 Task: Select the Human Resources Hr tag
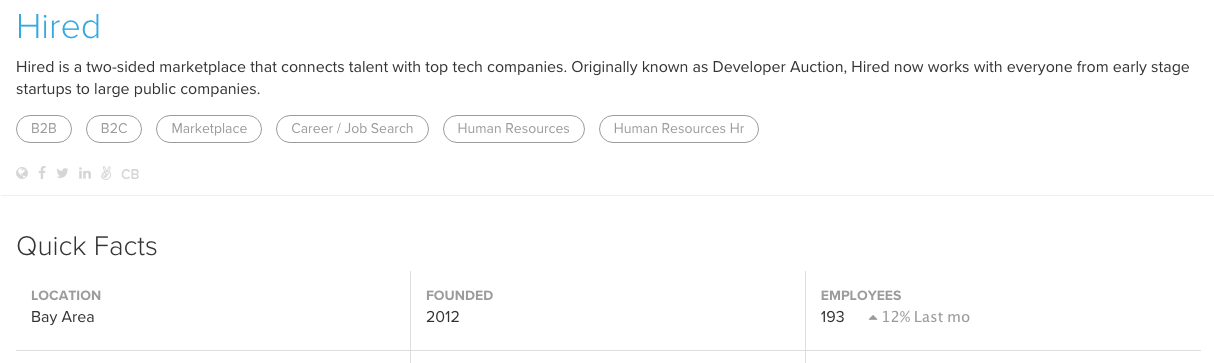pos(679,128)
